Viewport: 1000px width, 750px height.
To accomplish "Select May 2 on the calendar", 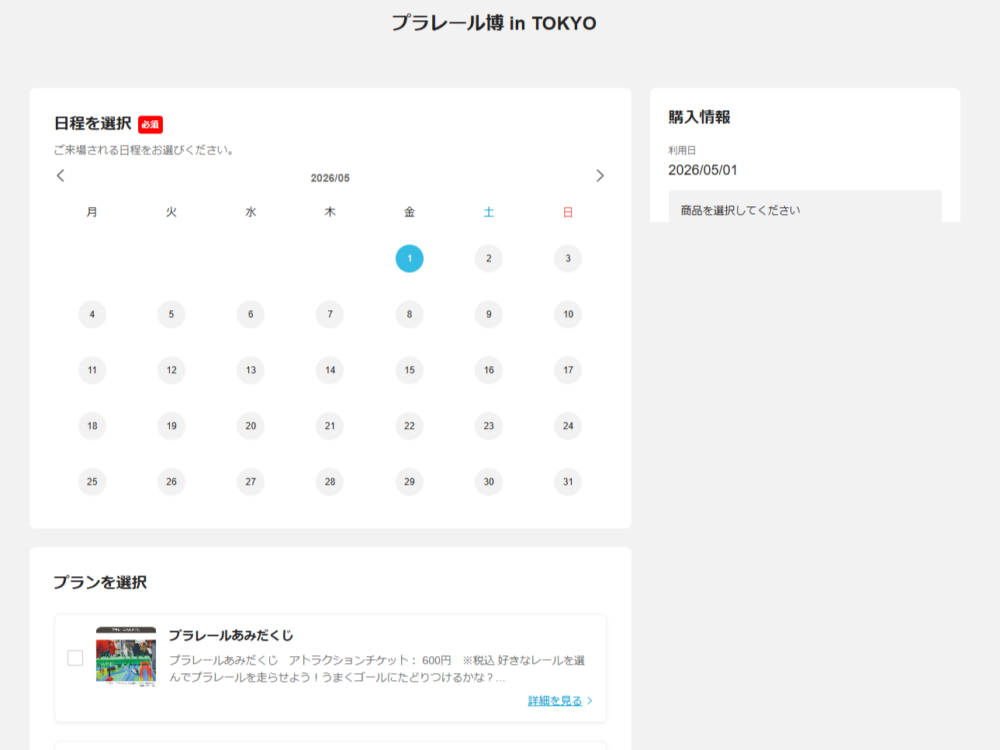I will pos(489,258).
